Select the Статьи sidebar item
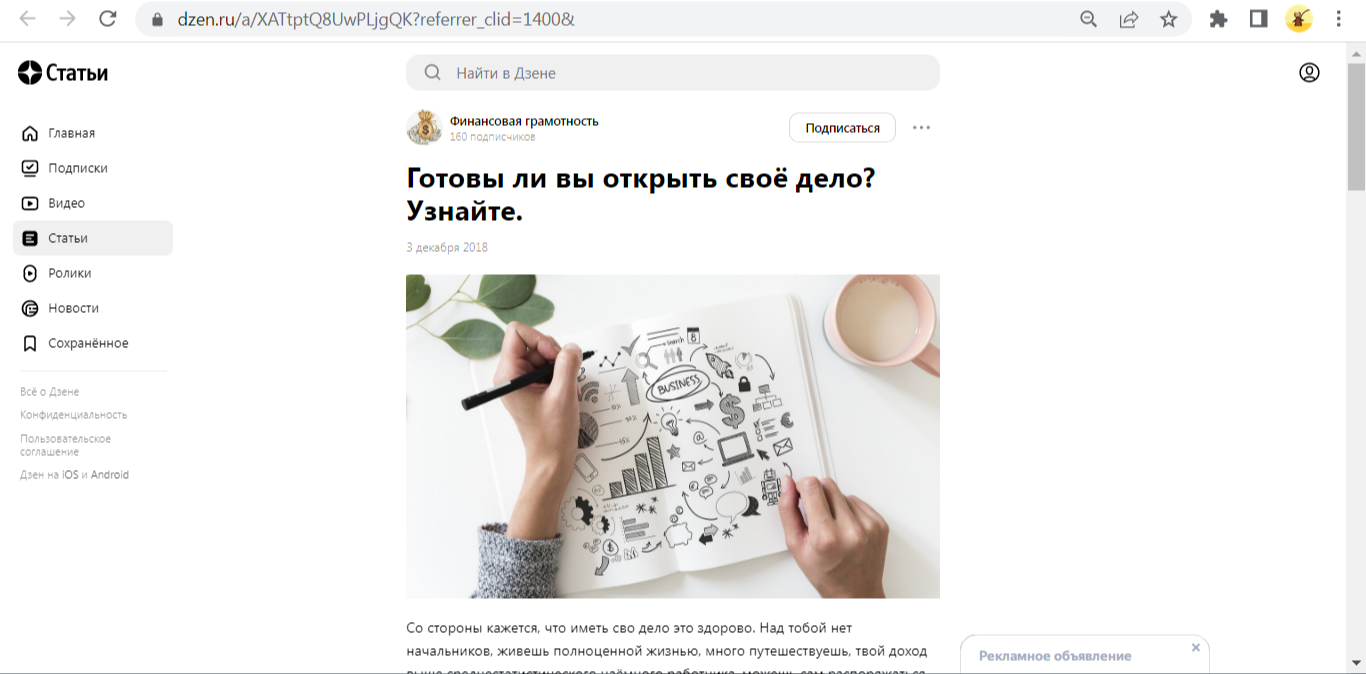The image size is (1366, 674). click(x=93, y=238)
